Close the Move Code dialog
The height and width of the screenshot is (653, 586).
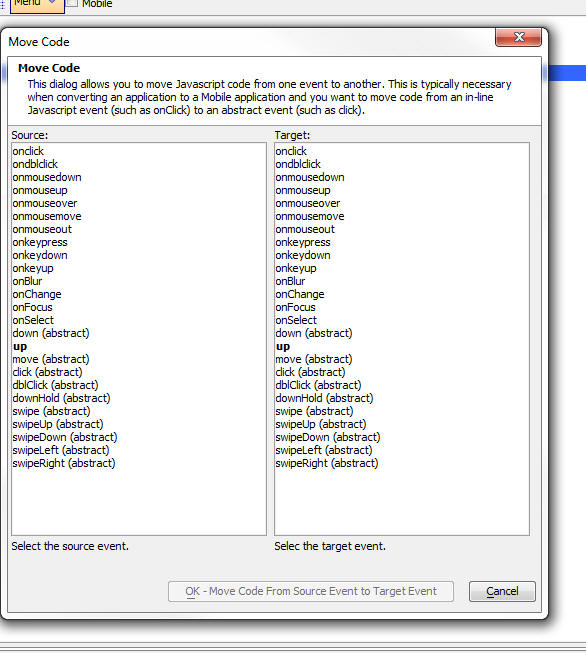pos(519,37)
